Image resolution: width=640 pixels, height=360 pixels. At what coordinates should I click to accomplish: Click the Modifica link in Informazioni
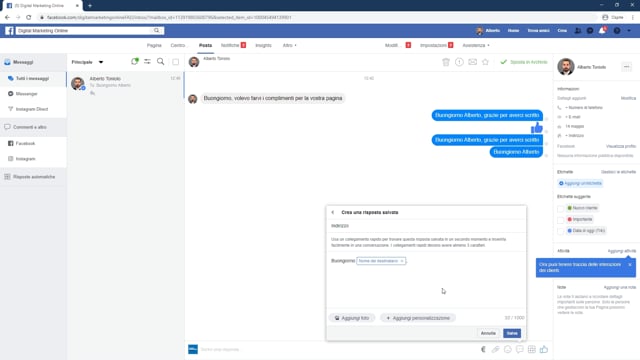(x=628, y=98)
